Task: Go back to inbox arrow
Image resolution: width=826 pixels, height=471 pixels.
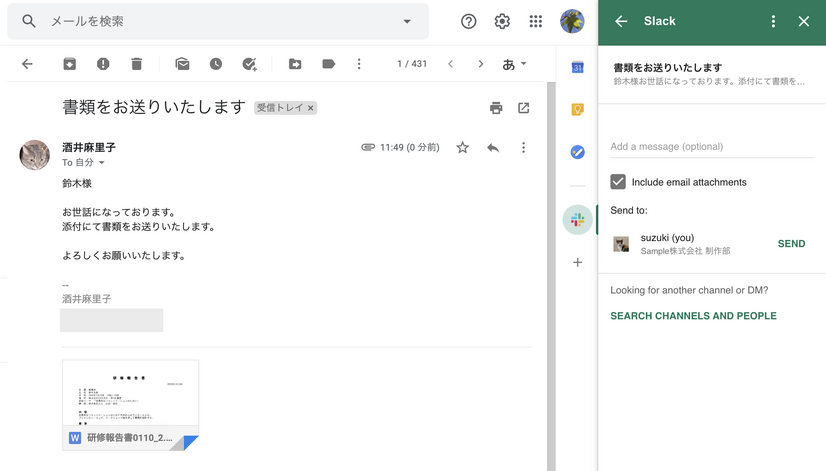Action: point(27,64)
